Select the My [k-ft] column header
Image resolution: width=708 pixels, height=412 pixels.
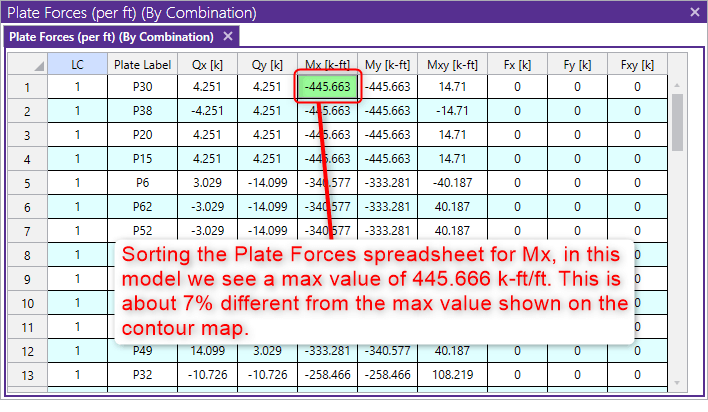tap(387, 64)
